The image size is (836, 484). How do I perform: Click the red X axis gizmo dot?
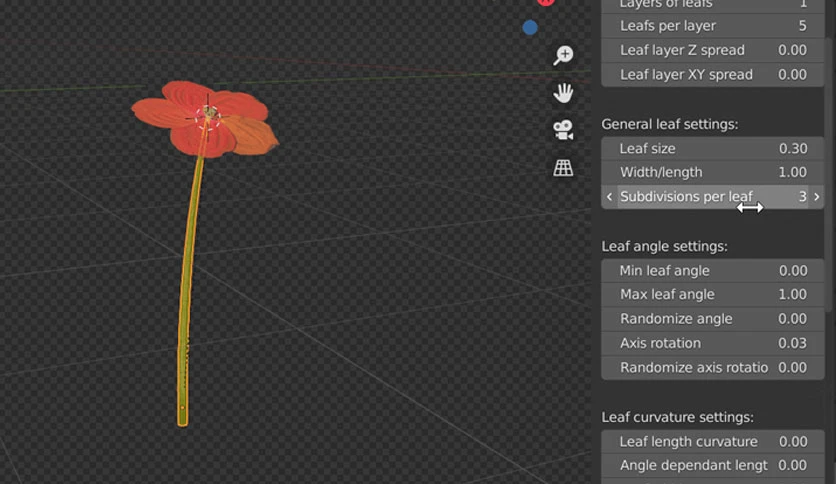click(x=546, y=2)
